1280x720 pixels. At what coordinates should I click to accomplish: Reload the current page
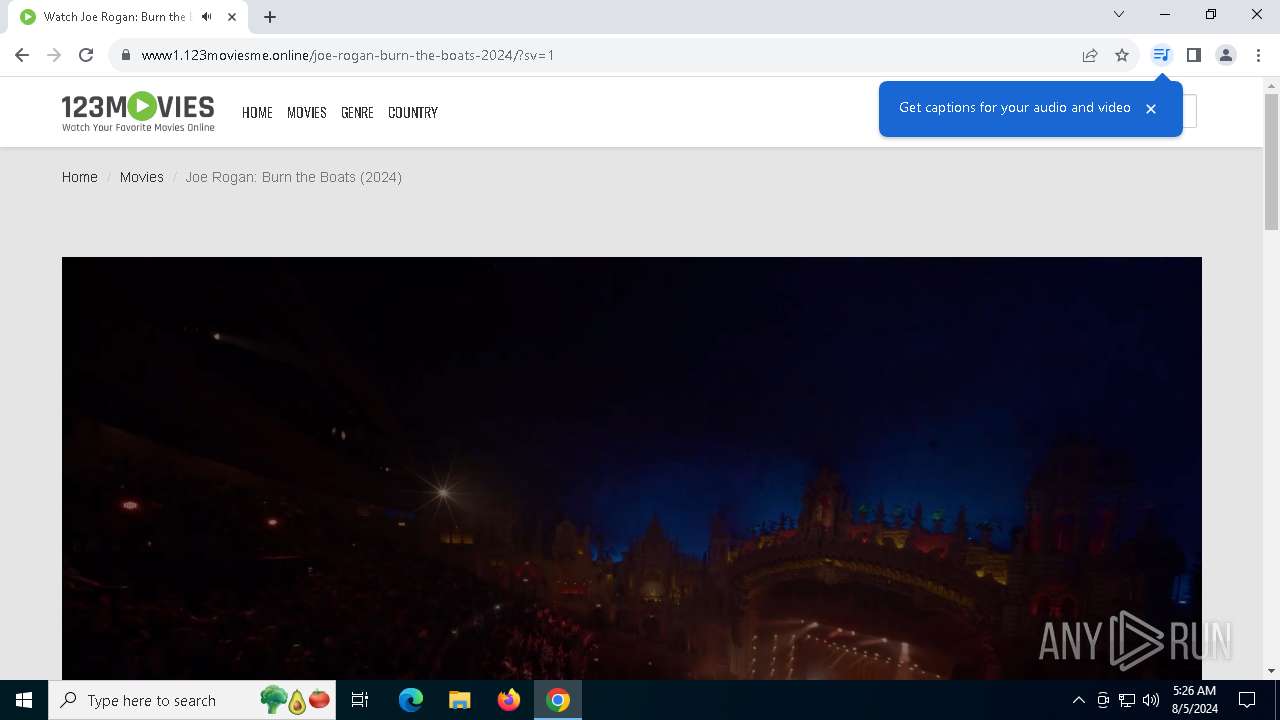point(86,55)
